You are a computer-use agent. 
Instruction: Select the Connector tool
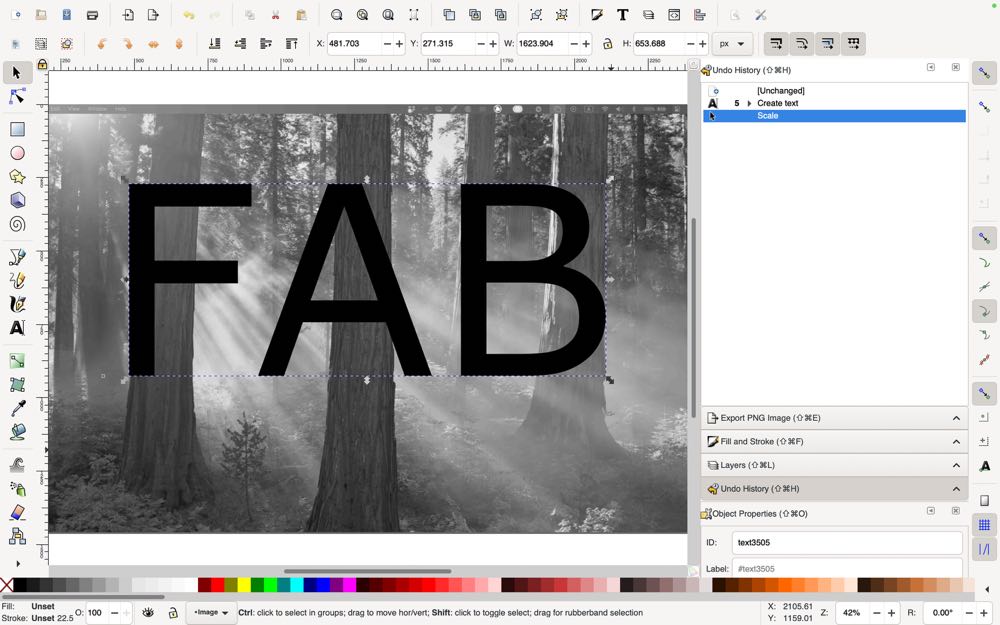[x=17, y=536]
